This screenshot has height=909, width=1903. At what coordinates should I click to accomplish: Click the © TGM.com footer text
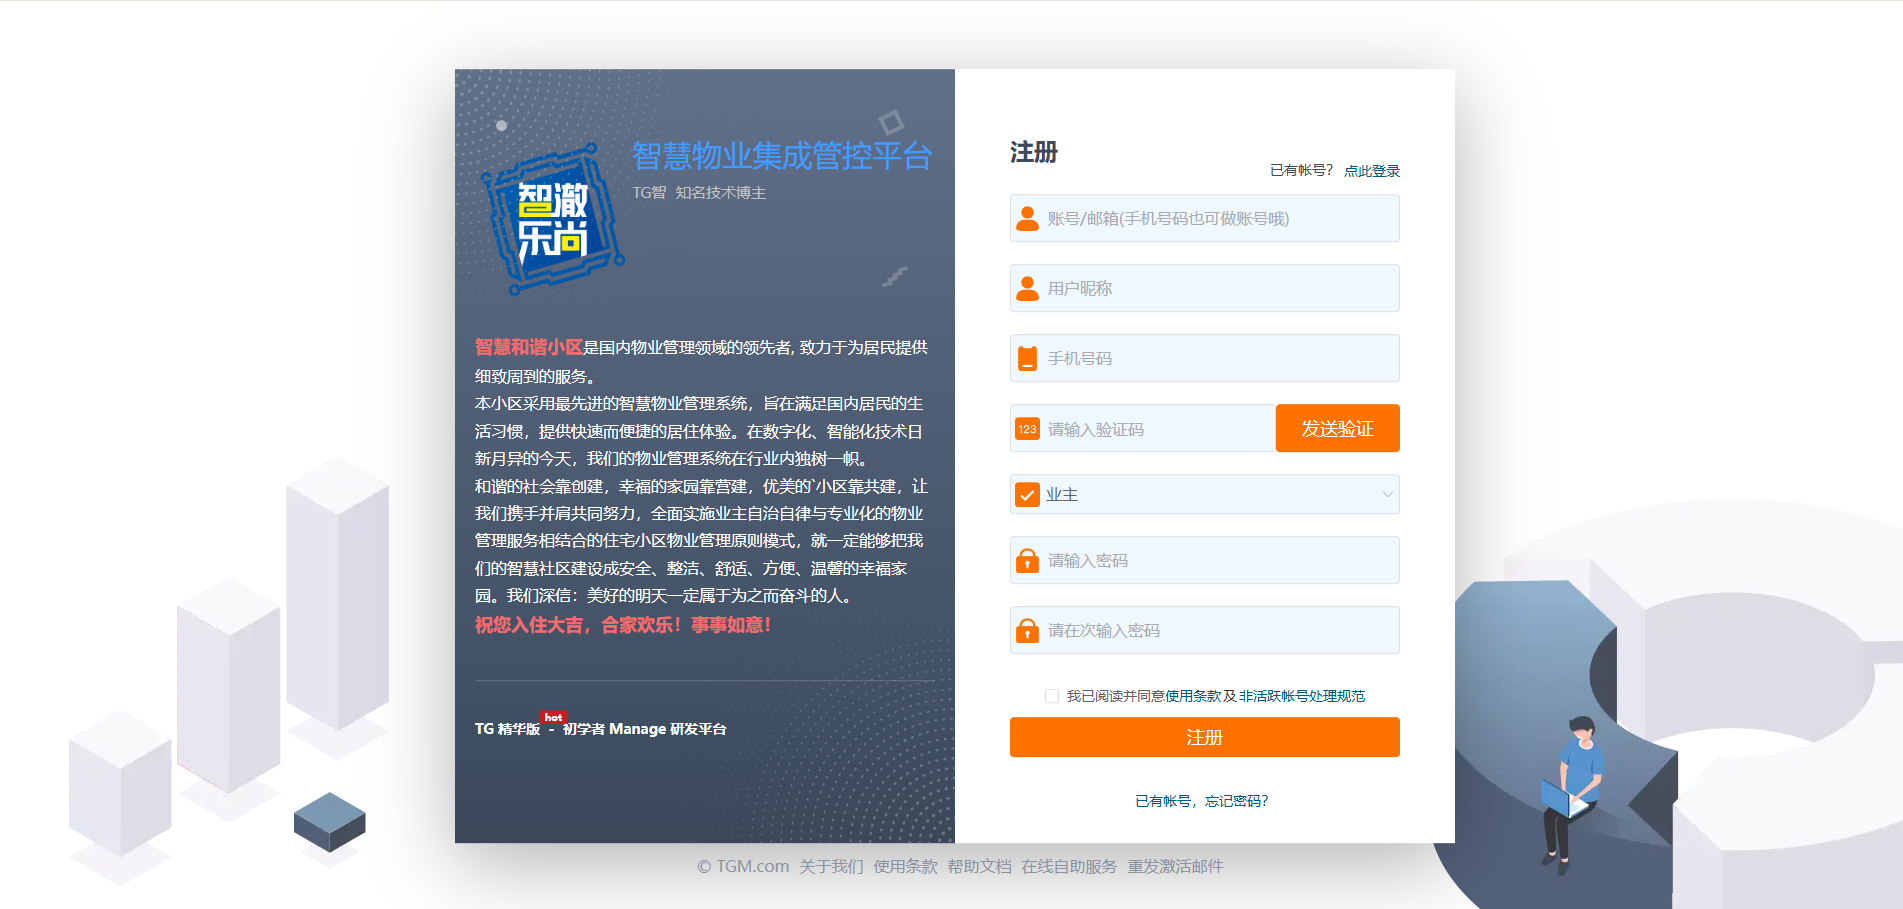coord(743,866)
